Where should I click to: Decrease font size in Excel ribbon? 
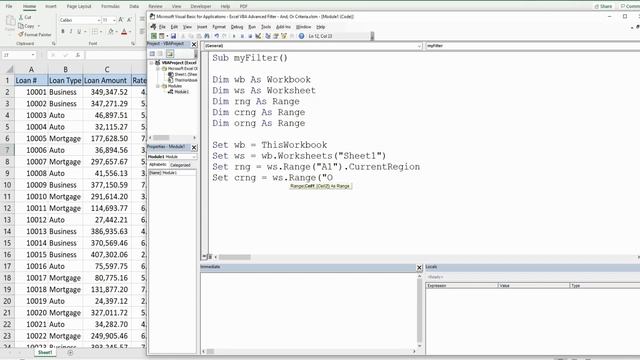coord(129,20)
